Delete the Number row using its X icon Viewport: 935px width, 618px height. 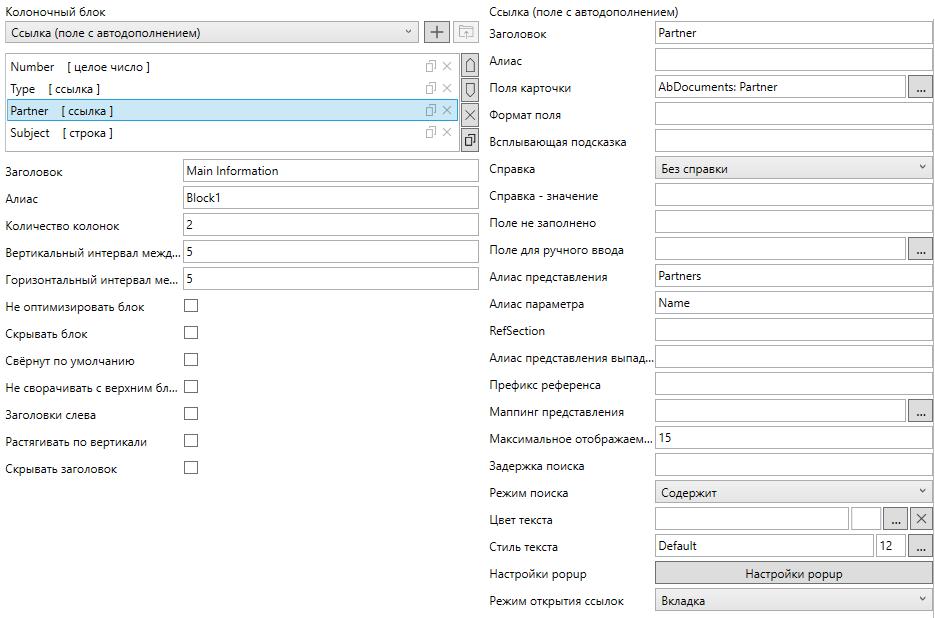[447, 67]
